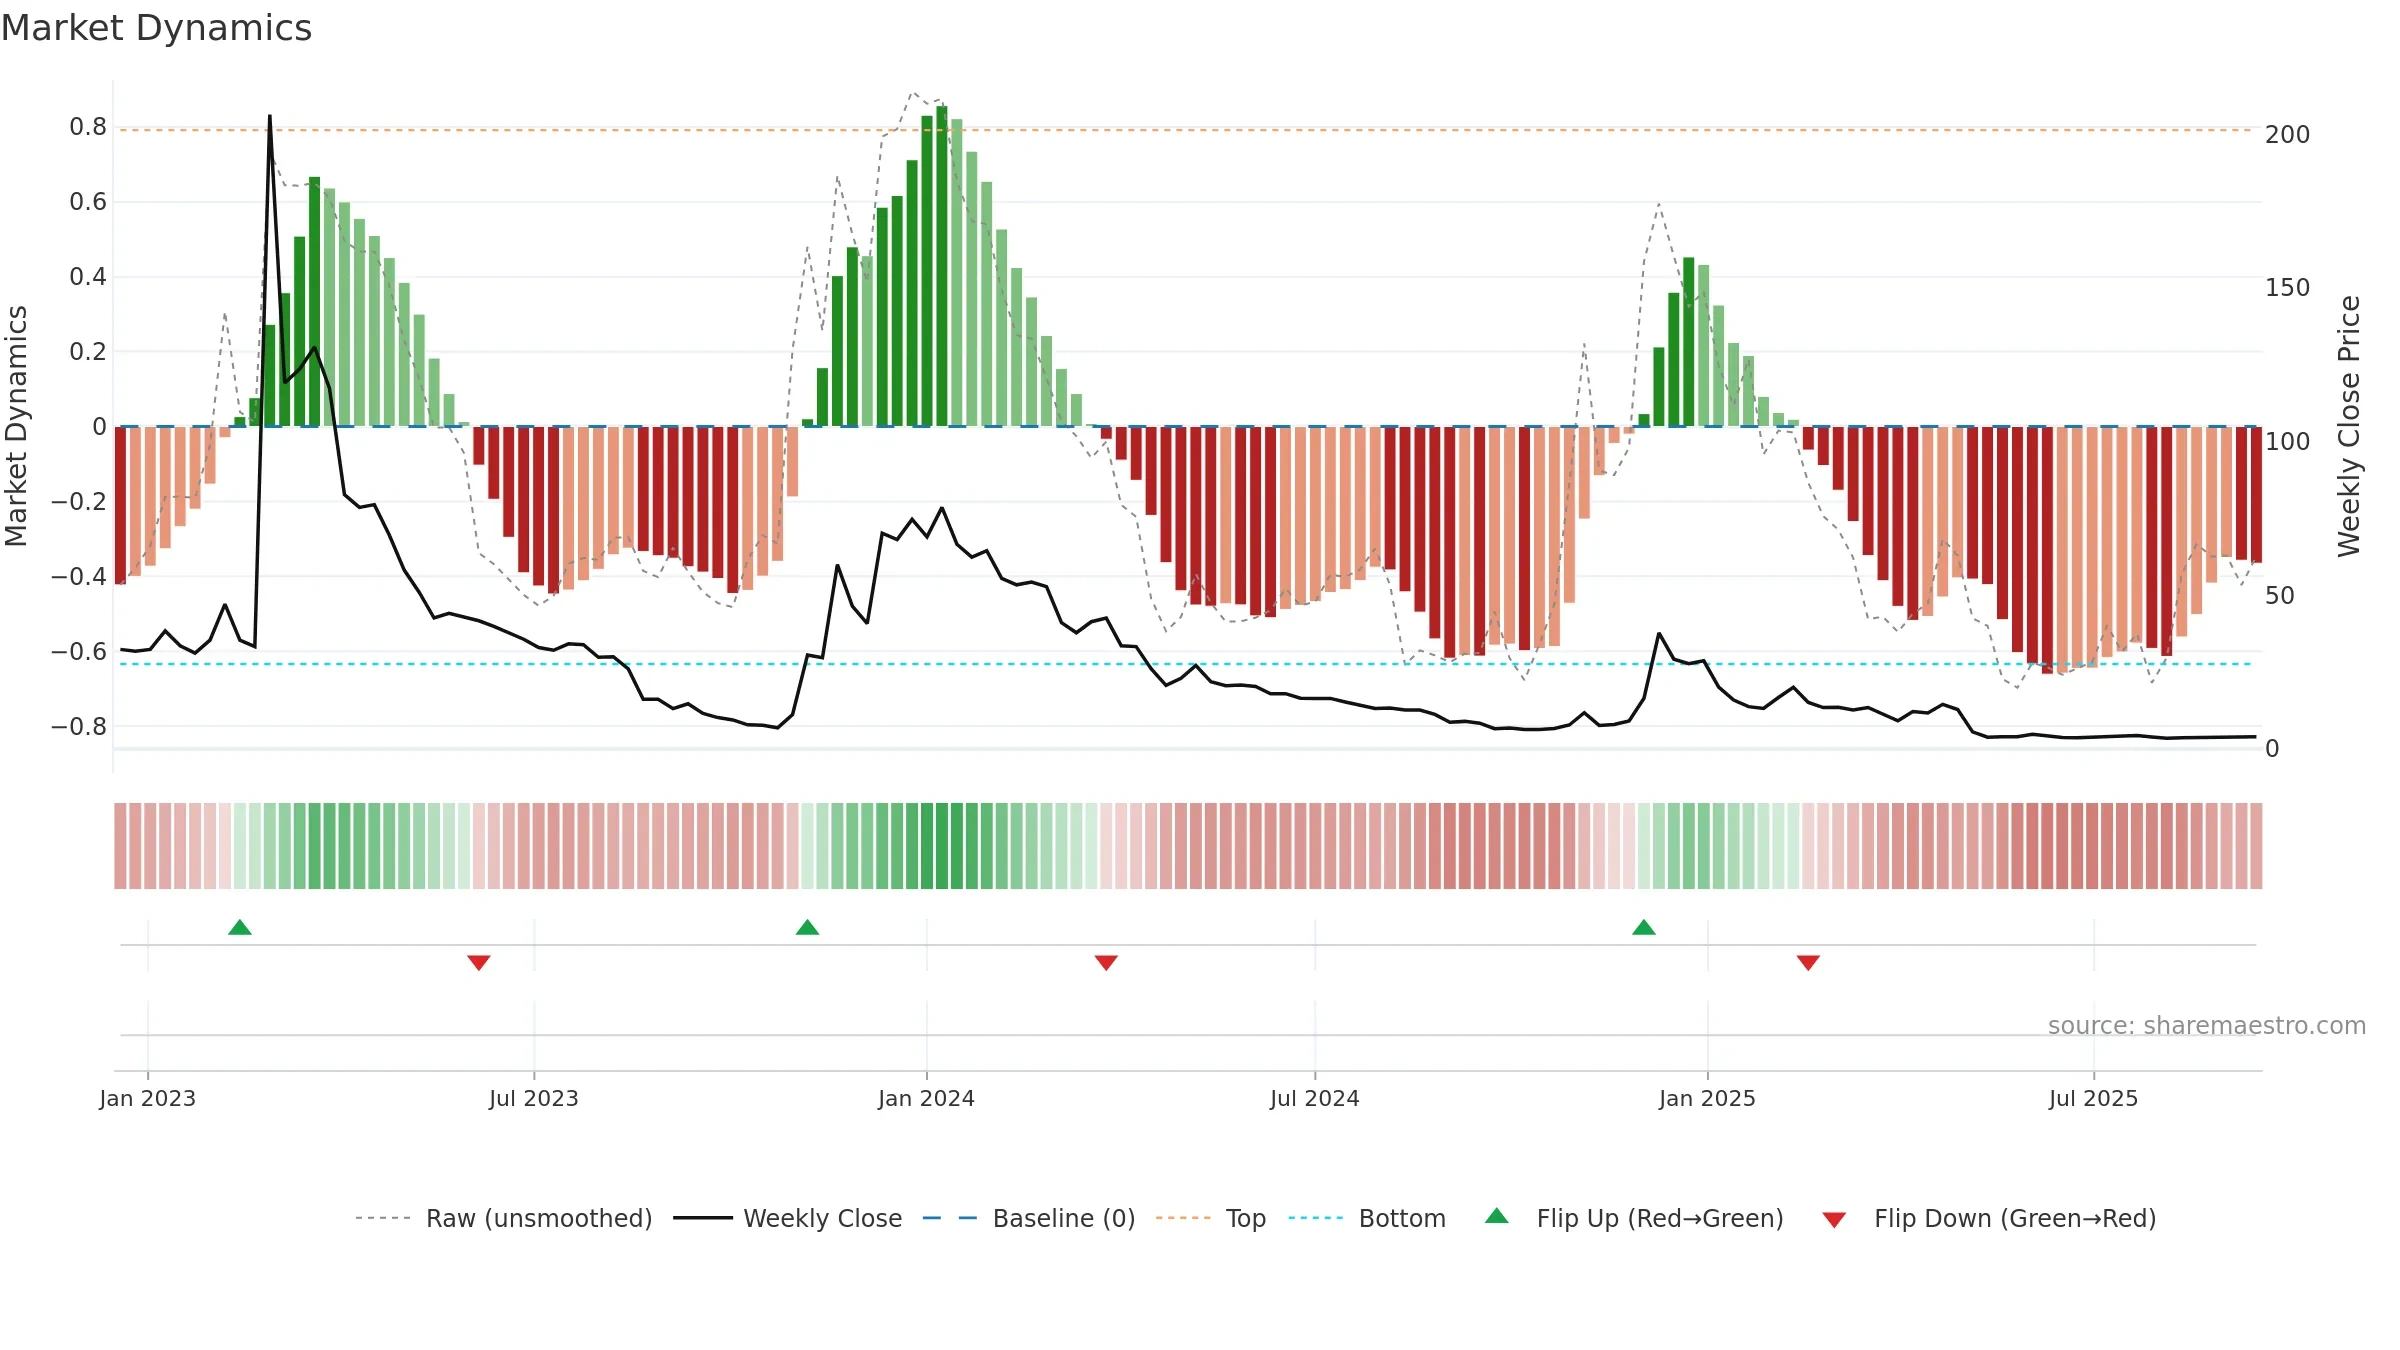Image resolution: width=2400 pixels, height=1350 pixels.
Task: Click the 0.6 left axis tick label
Action: pyautogui.click(x=88, y=202)
